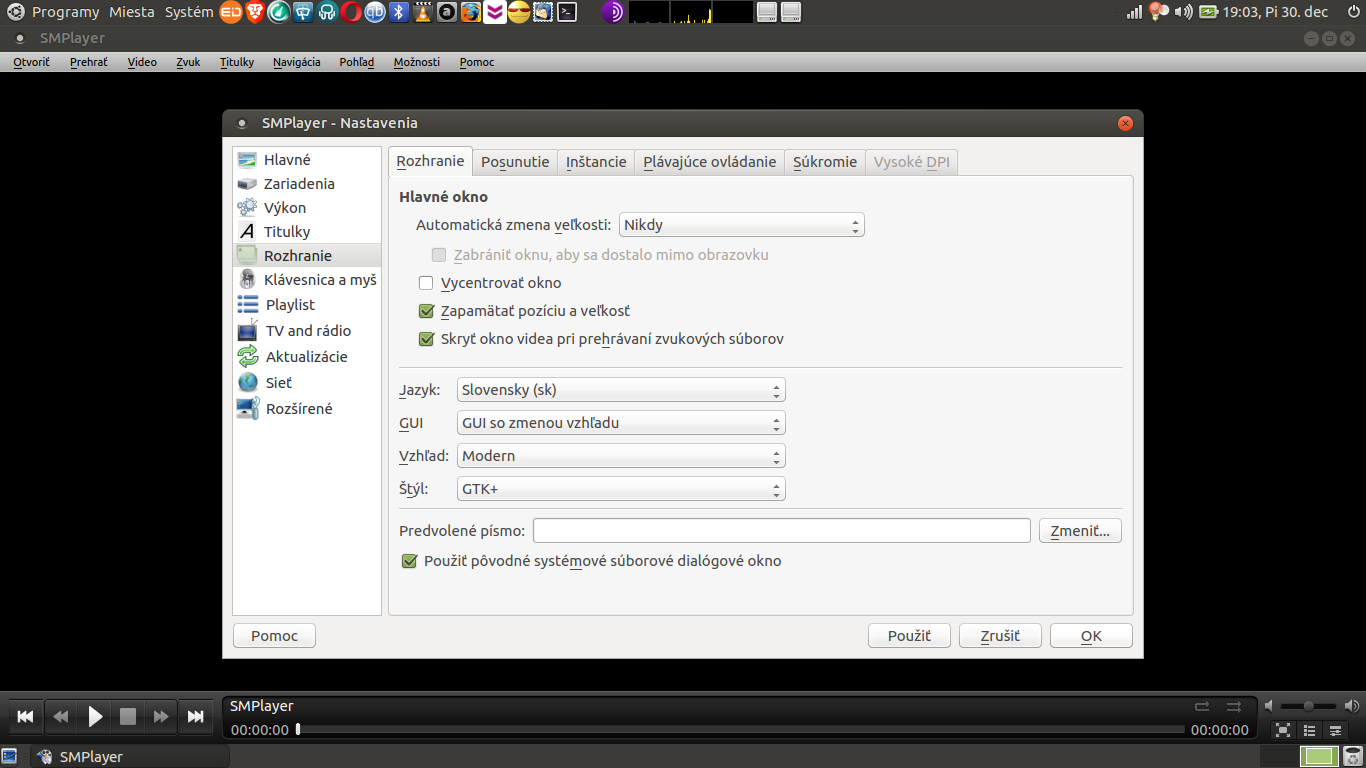1366x768 pixels.
Task: Click the volume slider handle
Action: point(1308,706)
